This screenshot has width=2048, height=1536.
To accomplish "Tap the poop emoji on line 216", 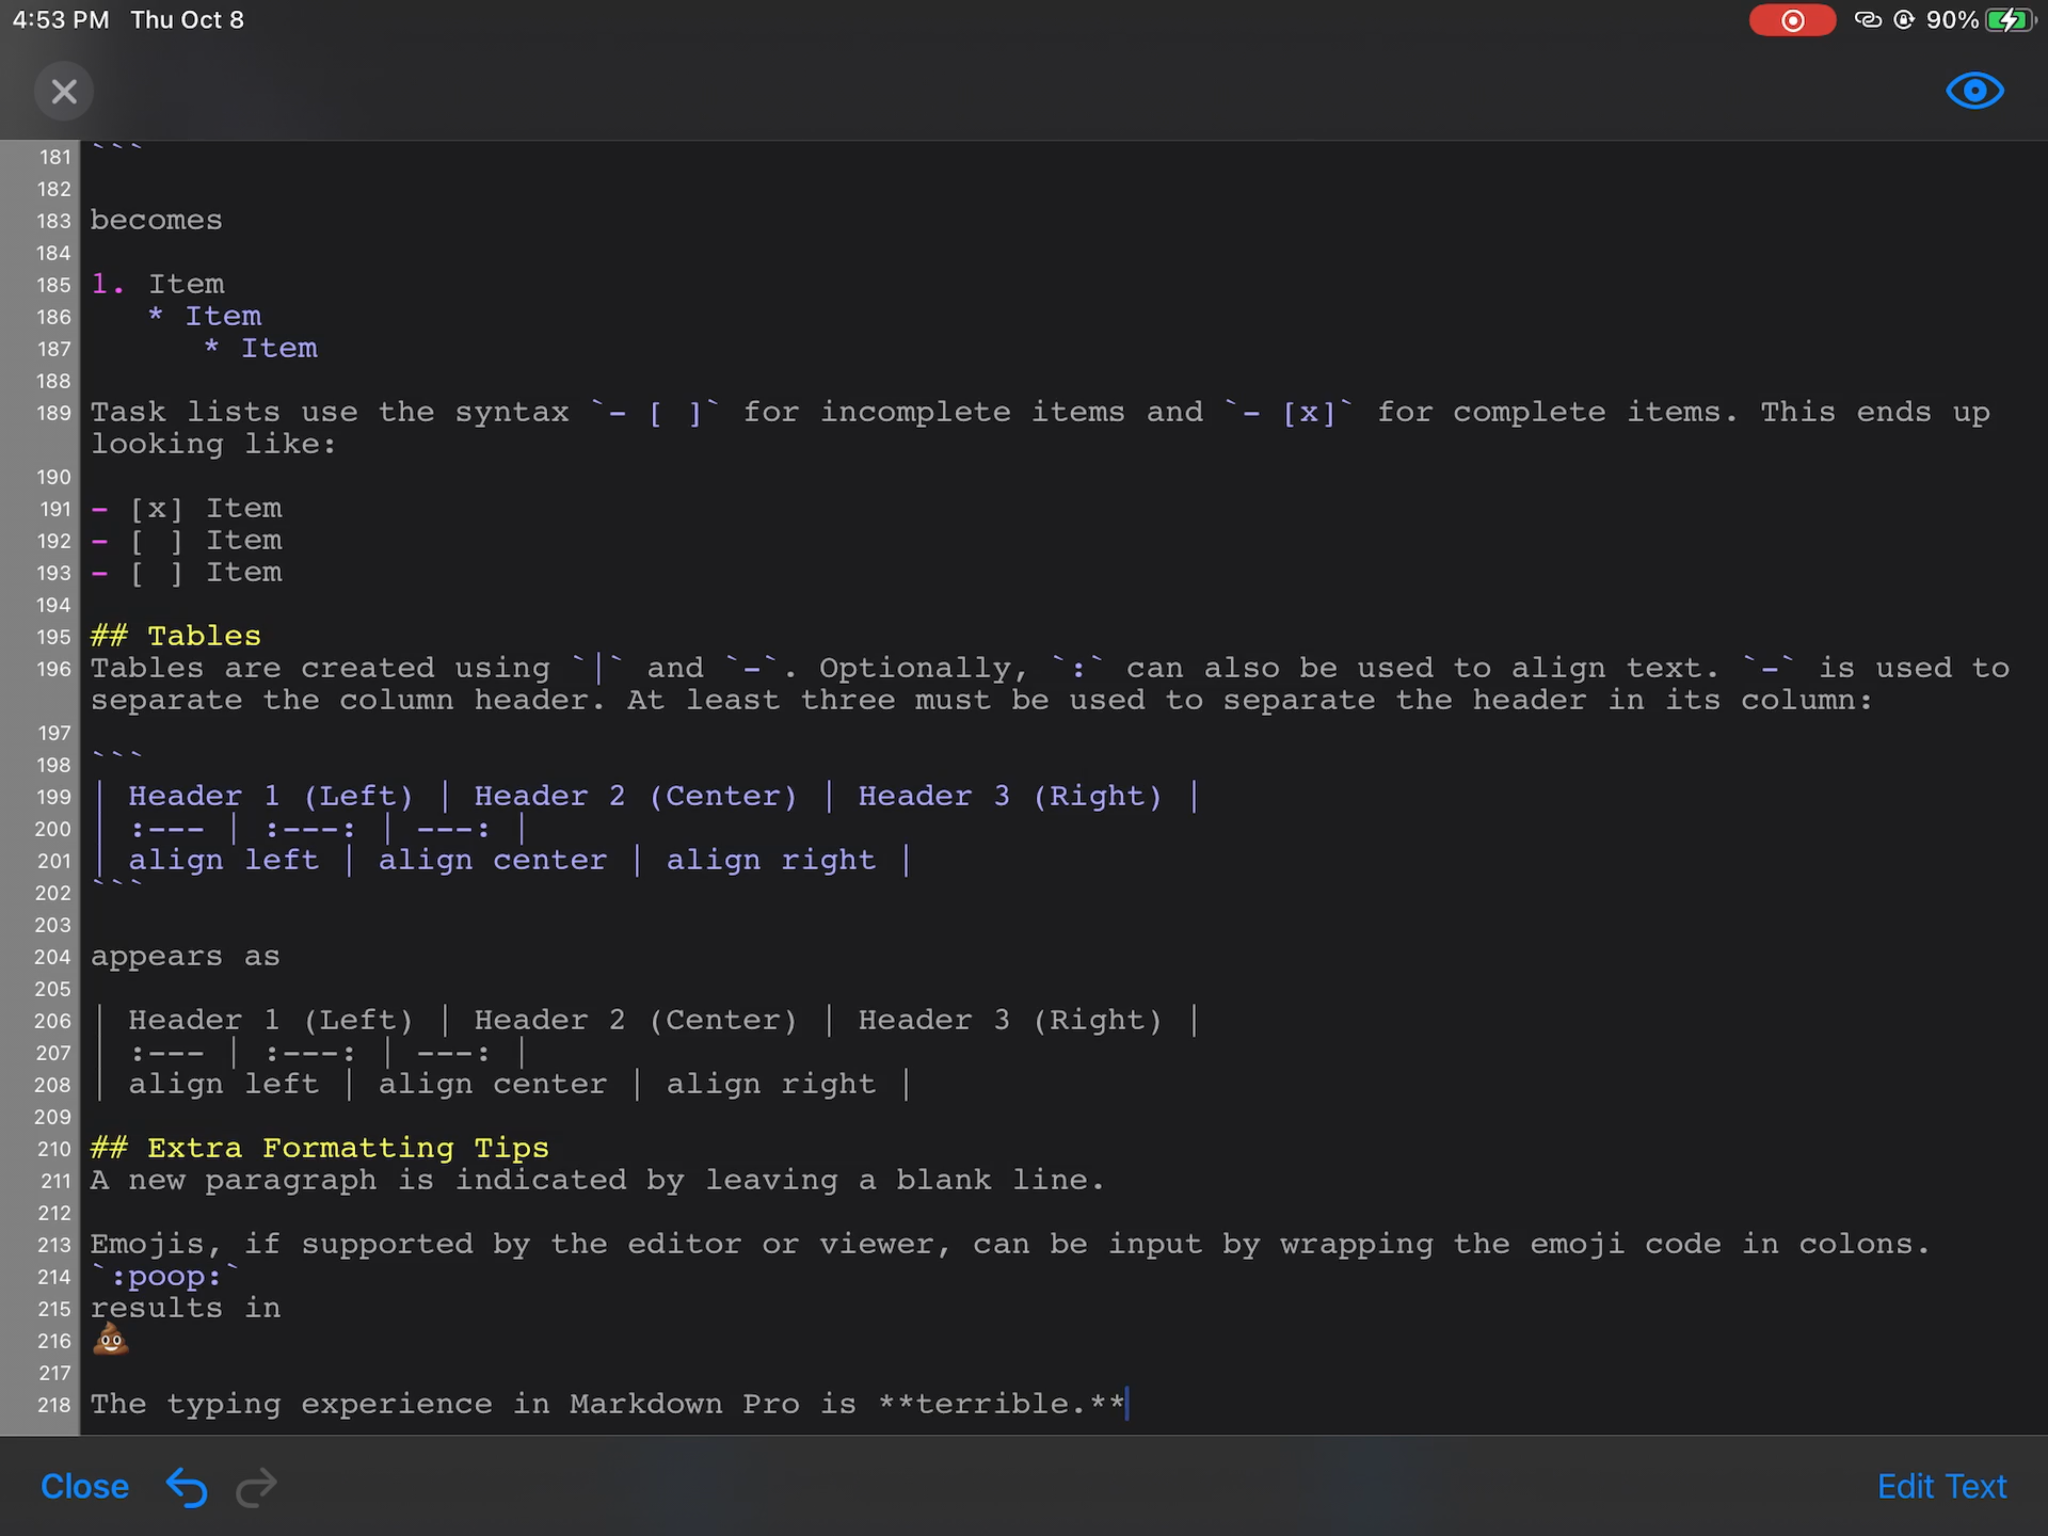I will (110, 1339).
